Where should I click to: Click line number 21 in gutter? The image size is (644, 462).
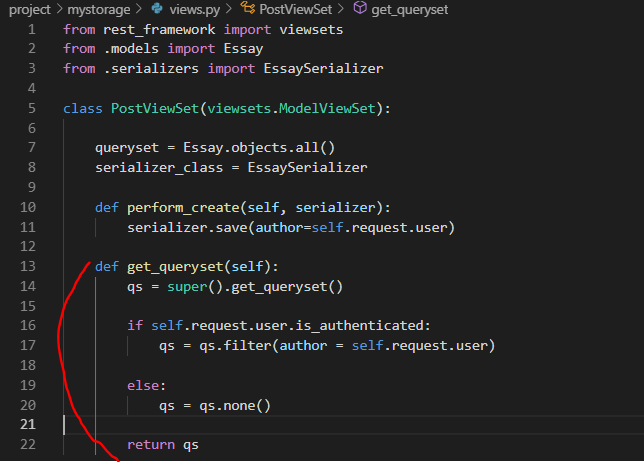(28, 424)
